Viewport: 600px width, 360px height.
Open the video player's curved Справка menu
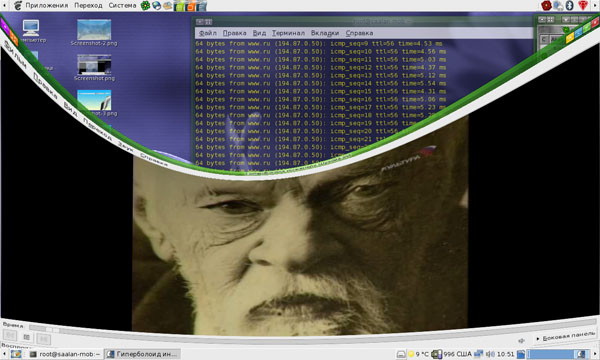[154, 160]
